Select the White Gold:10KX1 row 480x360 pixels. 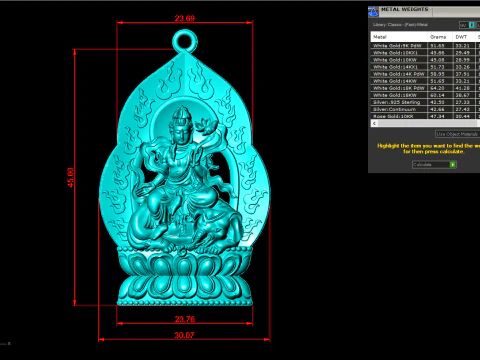coord(425,53)
